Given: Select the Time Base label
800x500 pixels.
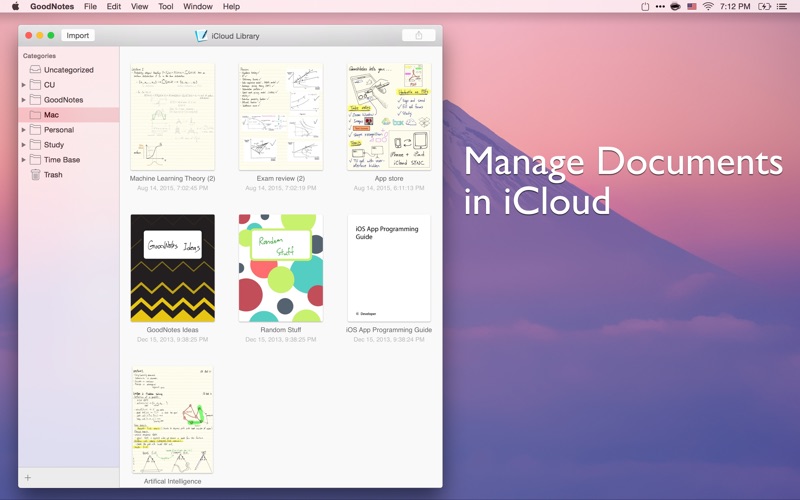Looking at the screenshot, I should 62,160.
